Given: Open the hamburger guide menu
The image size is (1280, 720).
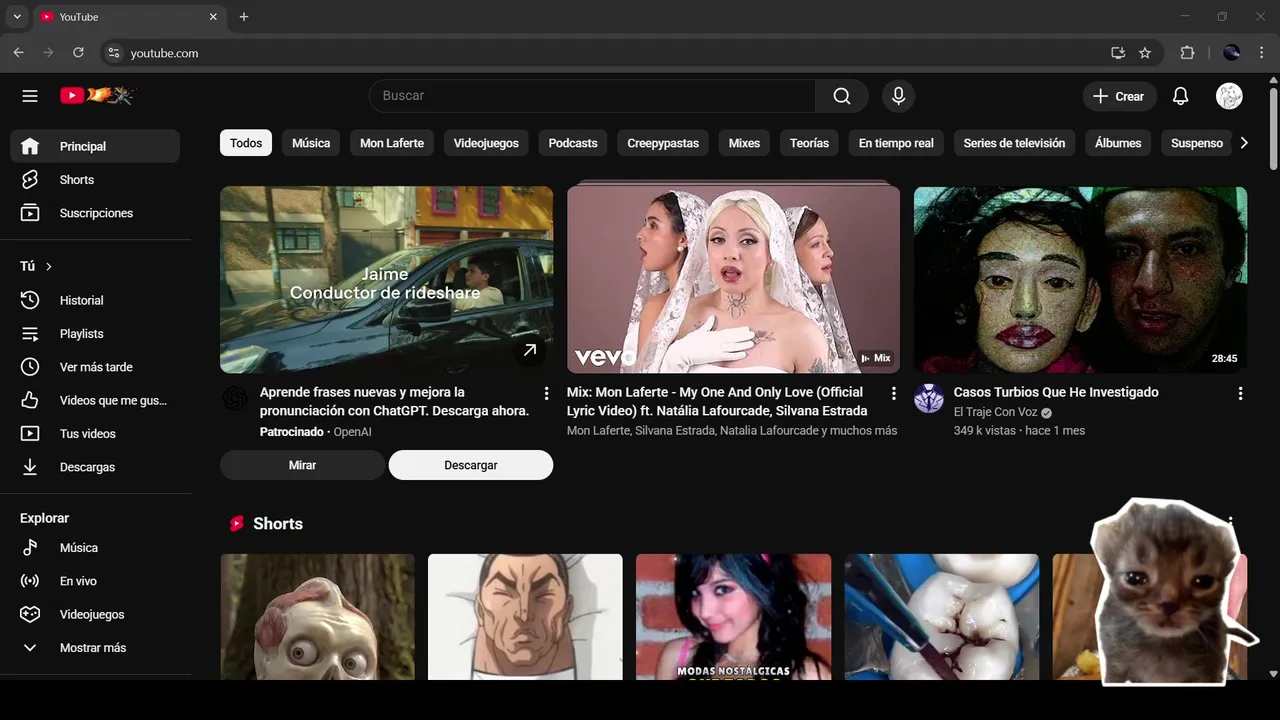Looking at the screenshot, I should click(x=30, y=96).
